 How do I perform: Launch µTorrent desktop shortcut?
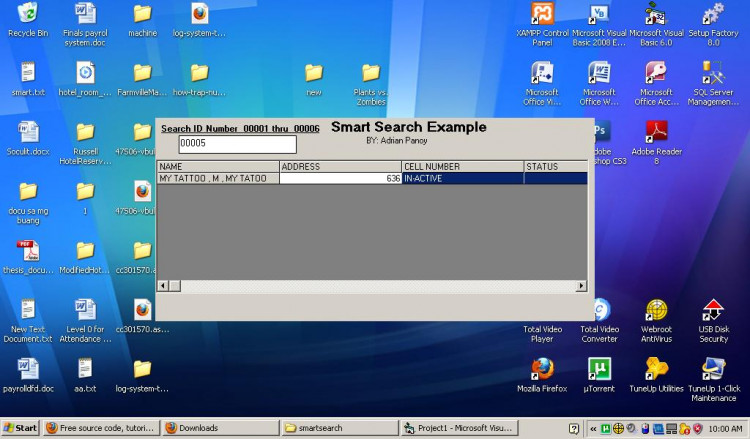click(x=599, y=369)
